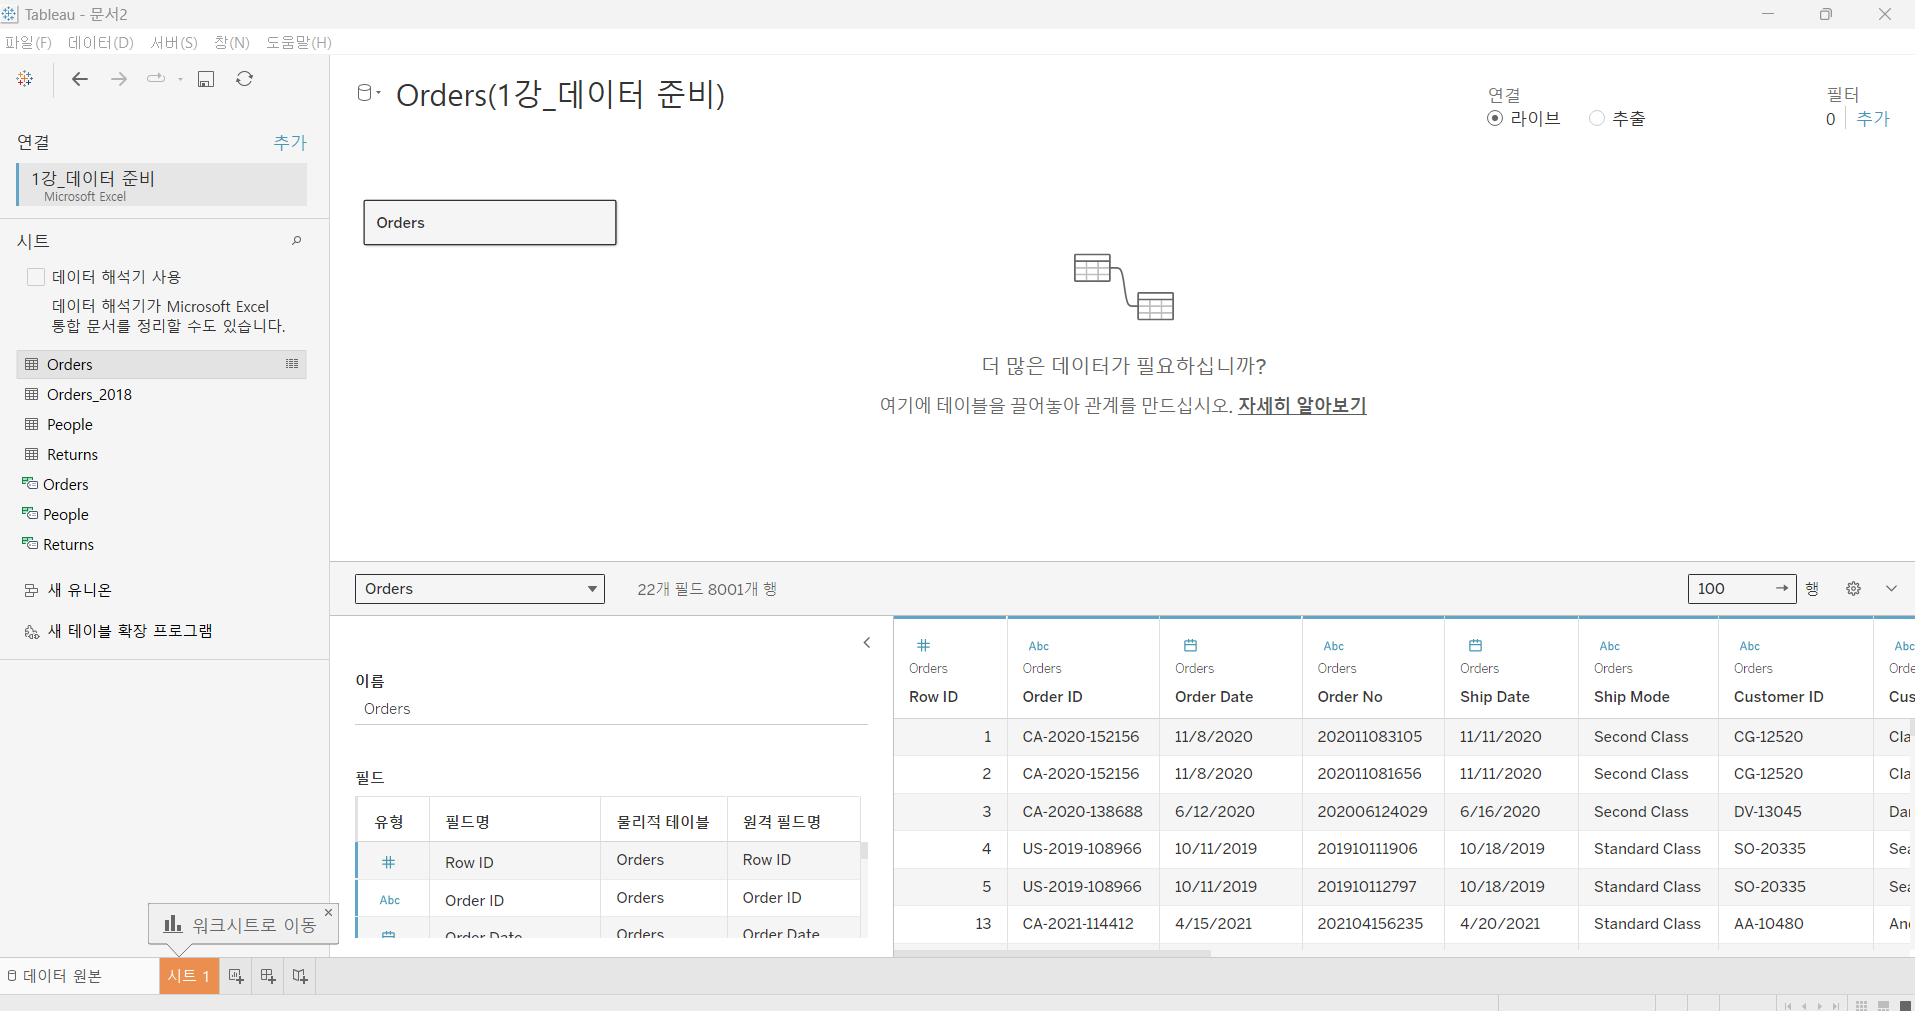The height and width of the screenshot is (1011, 1915).
Task: Select the People sheet table
Action: tap(69, 424)
